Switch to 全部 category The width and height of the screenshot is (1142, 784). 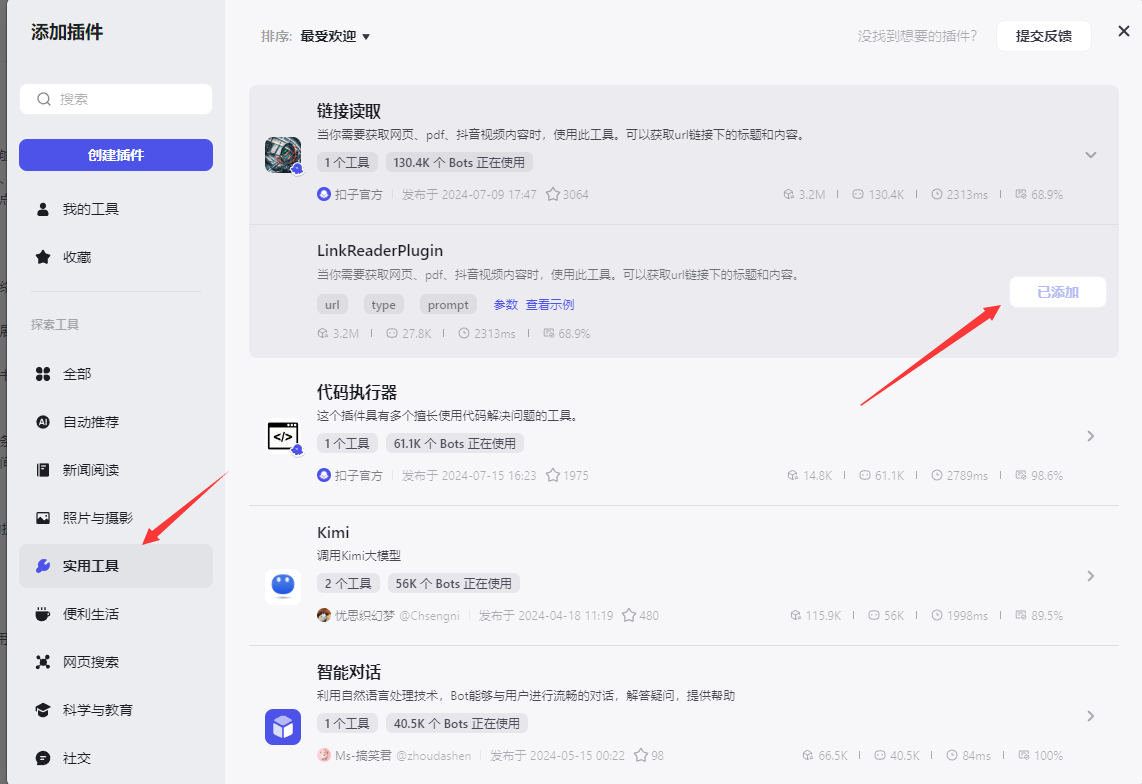point(116,375)
